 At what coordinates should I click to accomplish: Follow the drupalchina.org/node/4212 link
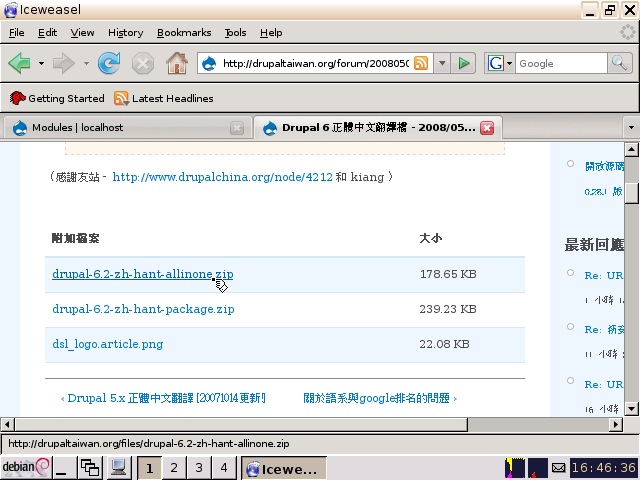click(x=222, y=177)
